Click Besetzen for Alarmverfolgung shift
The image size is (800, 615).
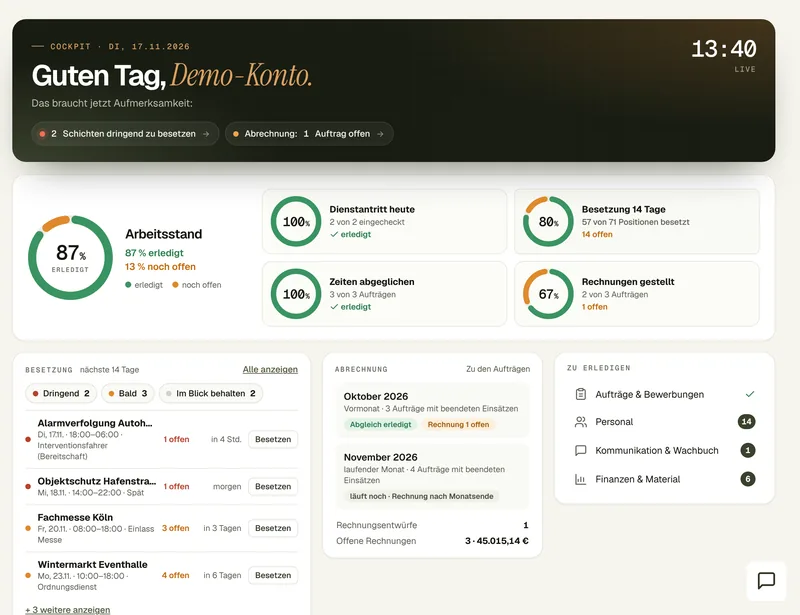click(x=273, y=439)
